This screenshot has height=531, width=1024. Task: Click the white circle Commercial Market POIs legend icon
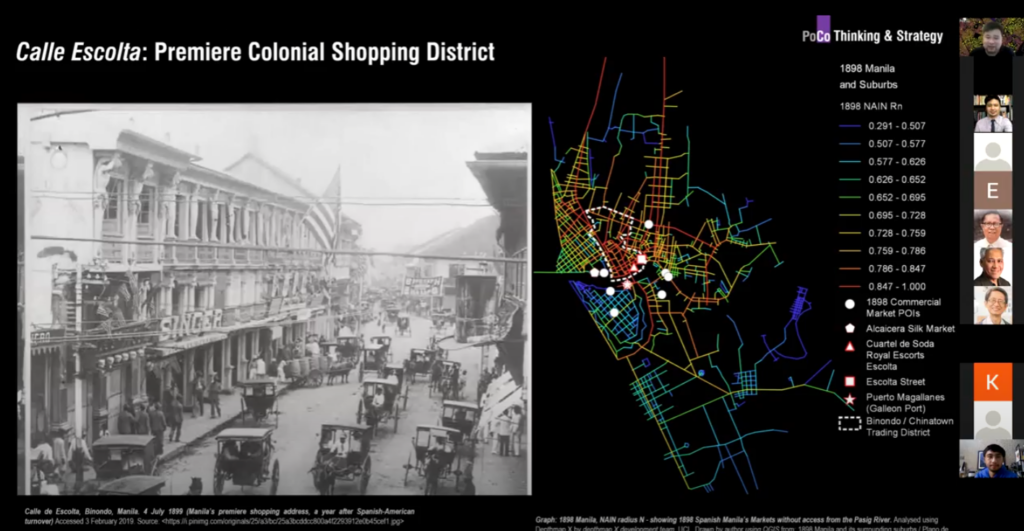pos(848,302)
